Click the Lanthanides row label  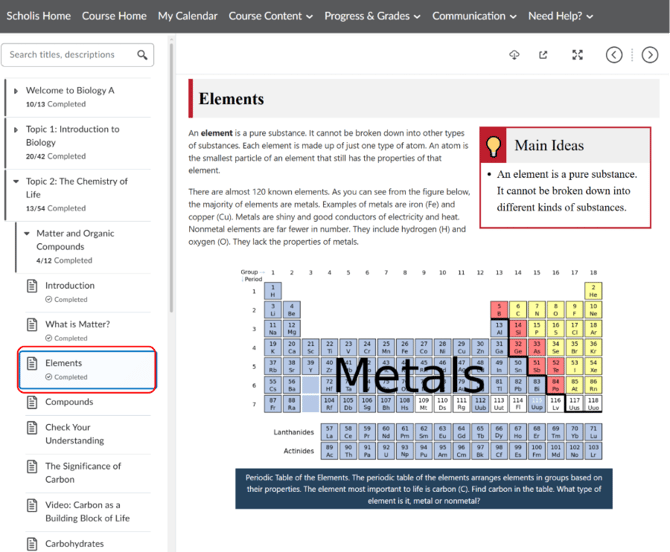pos(294,432)
